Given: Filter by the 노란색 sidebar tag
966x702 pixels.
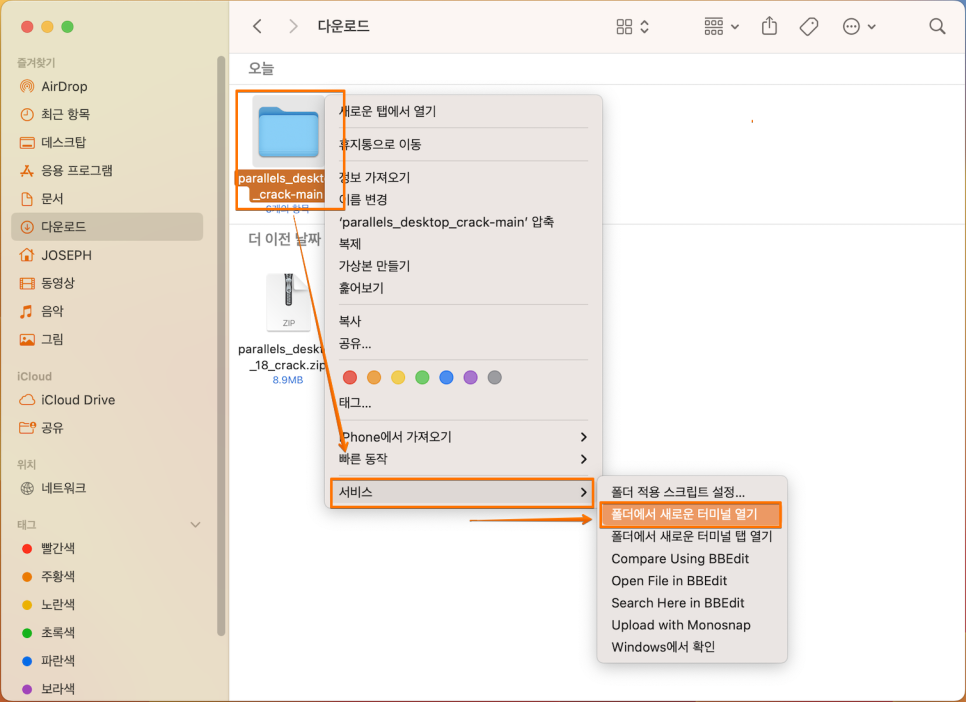Looking at the screenshot, I should coord(107,604).
